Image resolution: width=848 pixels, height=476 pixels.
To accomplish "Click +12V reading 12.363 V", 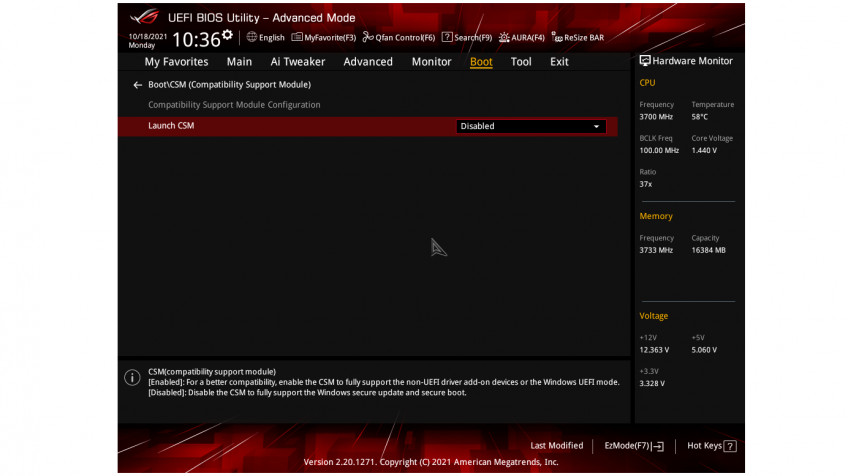I will pos(654,350).
